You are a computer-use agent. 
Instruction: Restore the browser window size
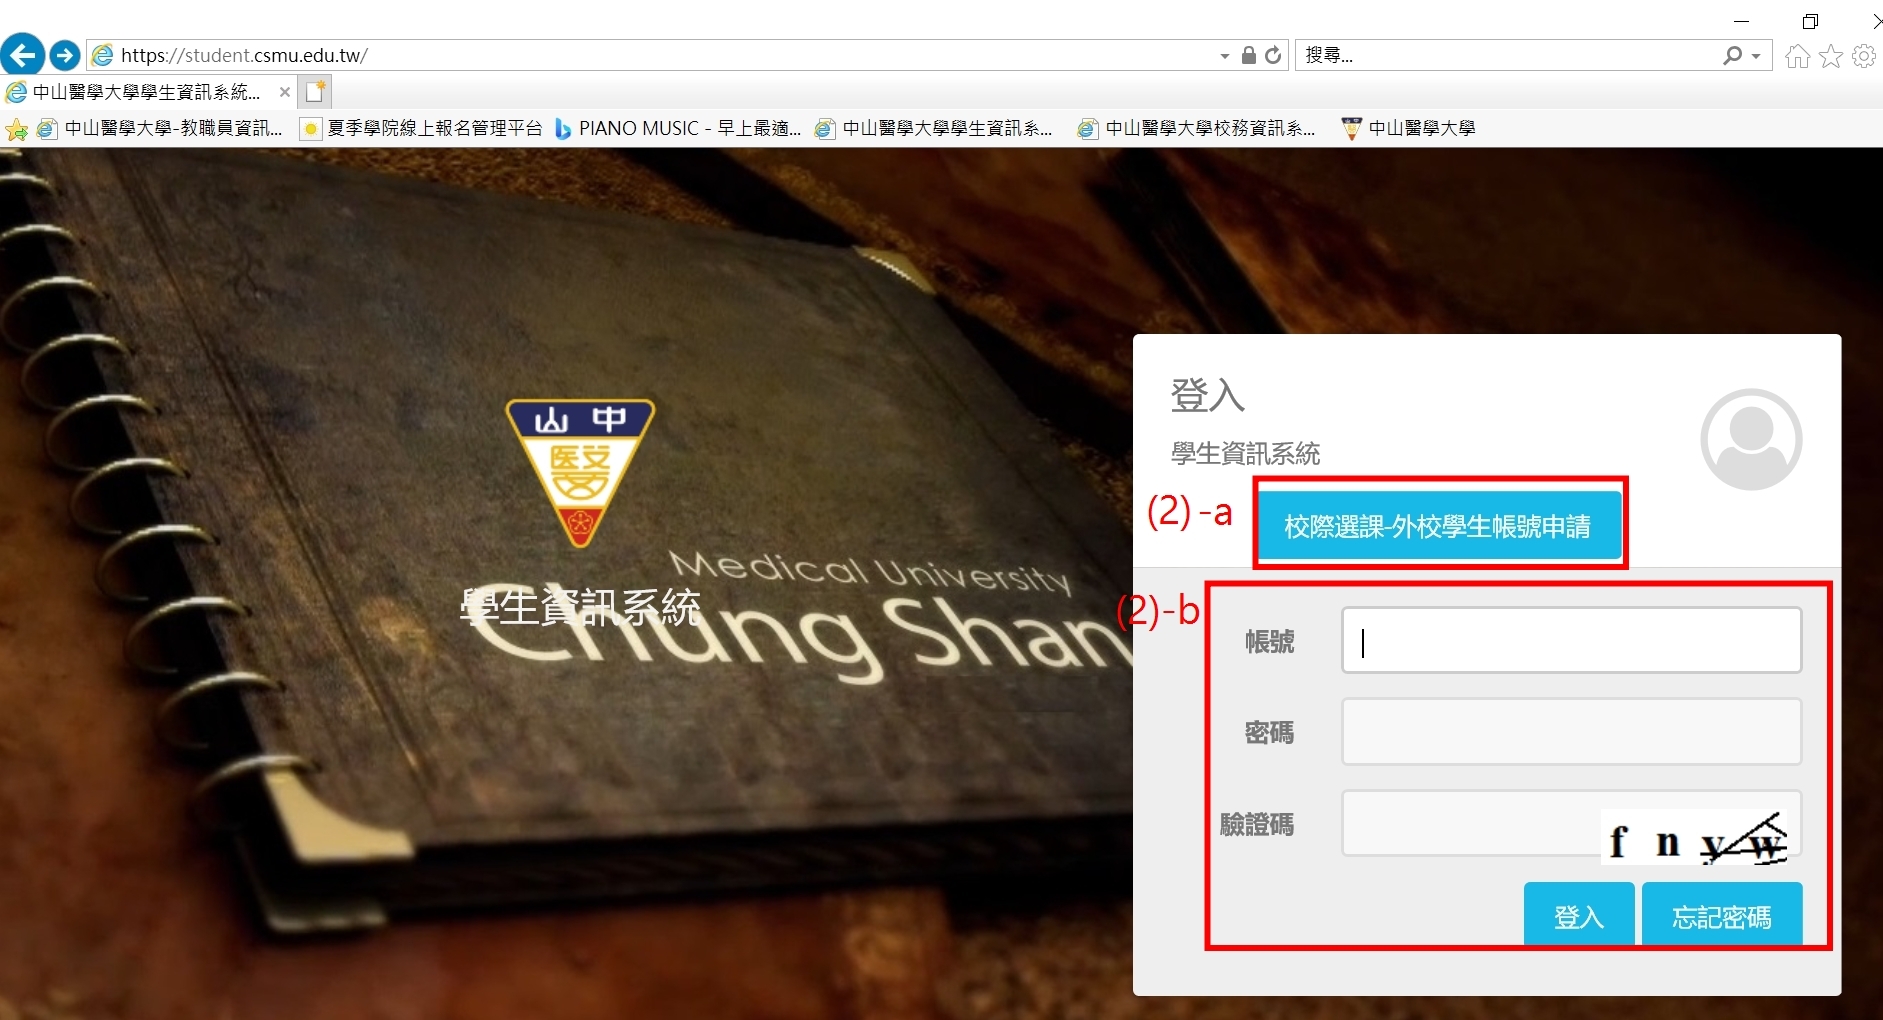tap(1809, 21)
